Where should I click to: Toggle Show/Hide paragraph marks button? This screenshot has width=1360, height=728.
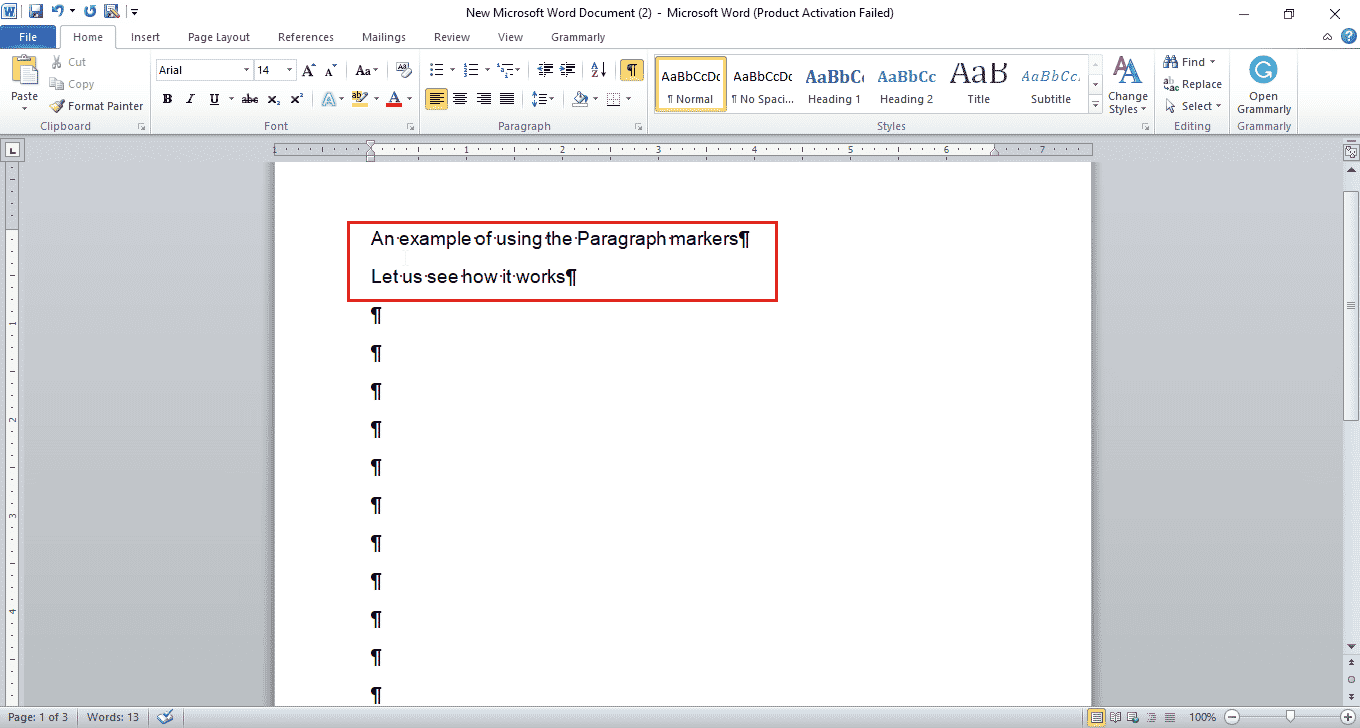pos(632,70)
